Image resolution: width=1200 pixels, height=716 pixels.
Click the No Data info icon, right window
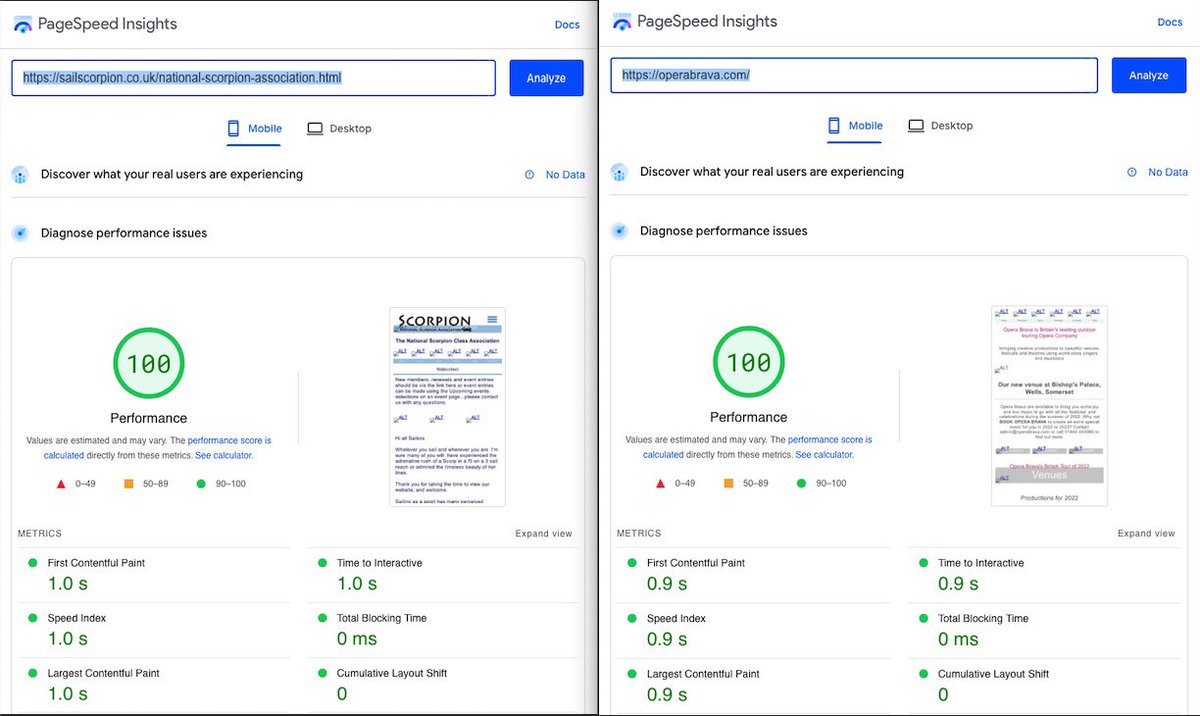[1132, 172]
